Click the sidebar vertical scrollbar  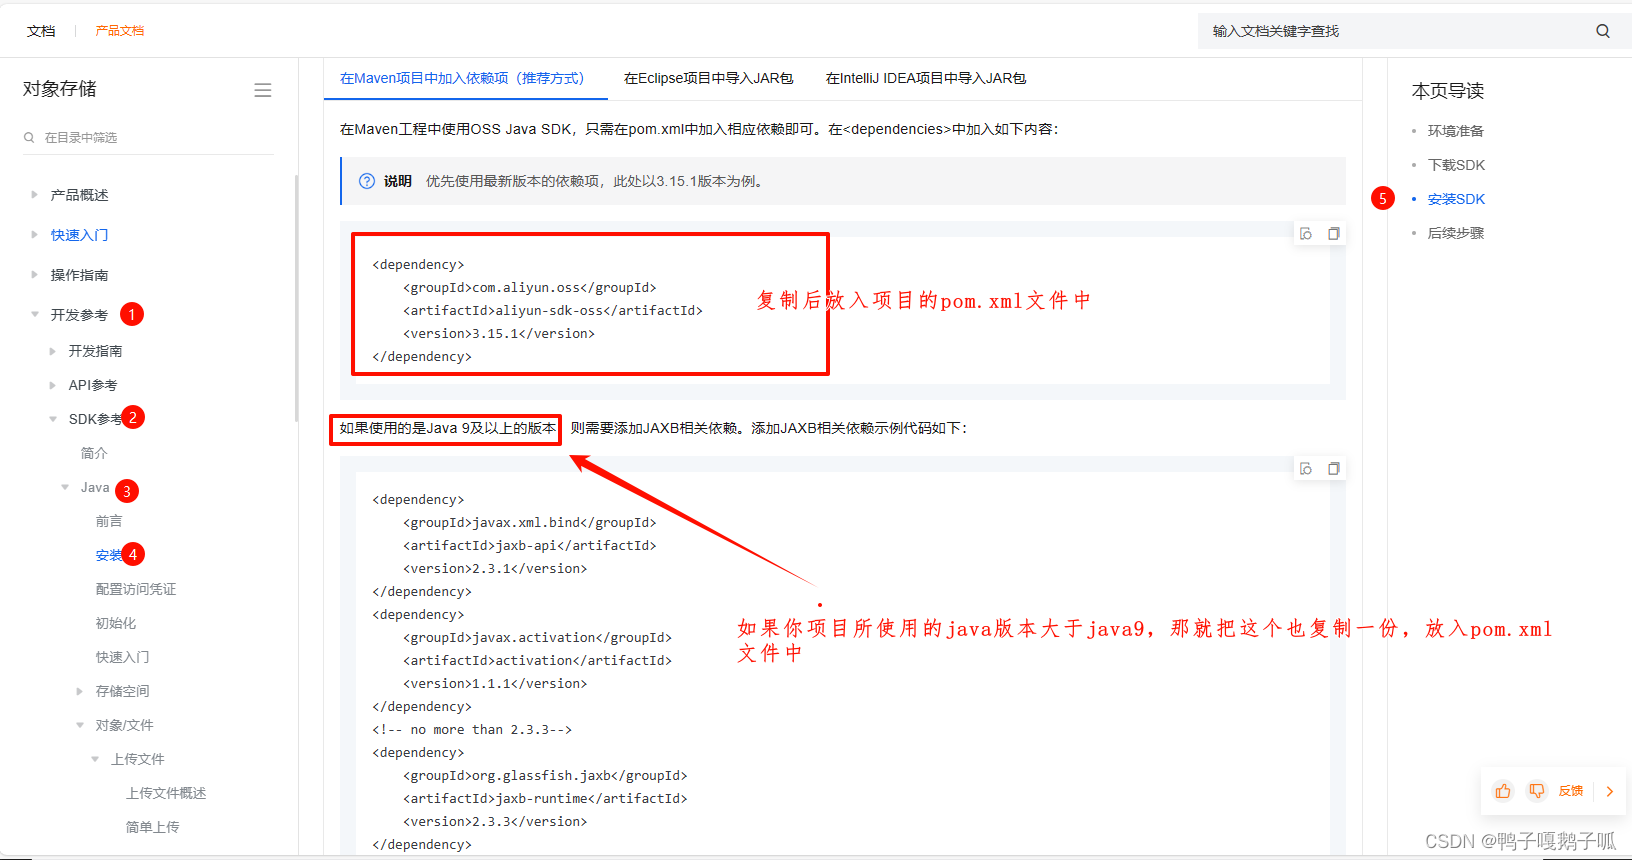point(296,298)
